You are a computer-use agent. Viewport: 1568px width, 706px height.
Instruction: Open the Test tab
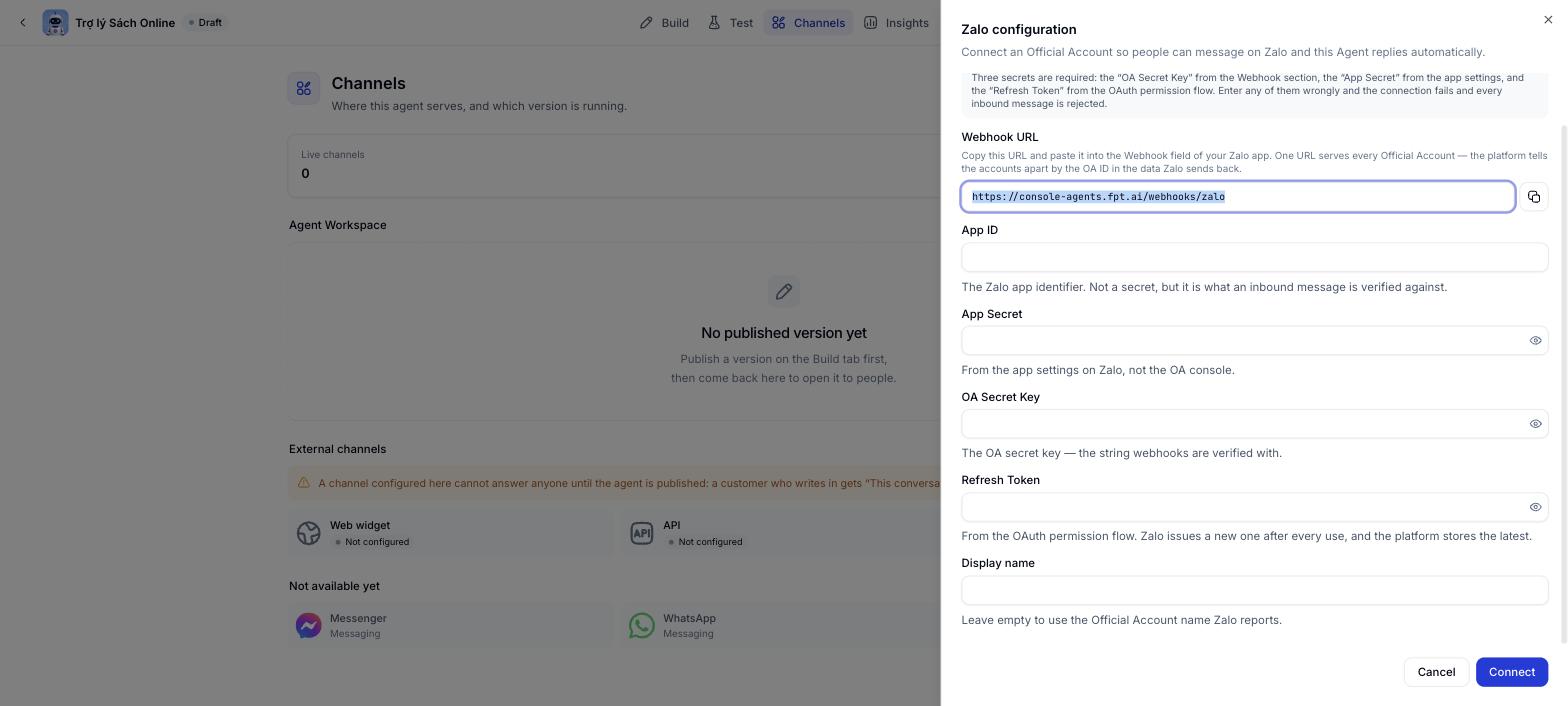pos(730,23)
